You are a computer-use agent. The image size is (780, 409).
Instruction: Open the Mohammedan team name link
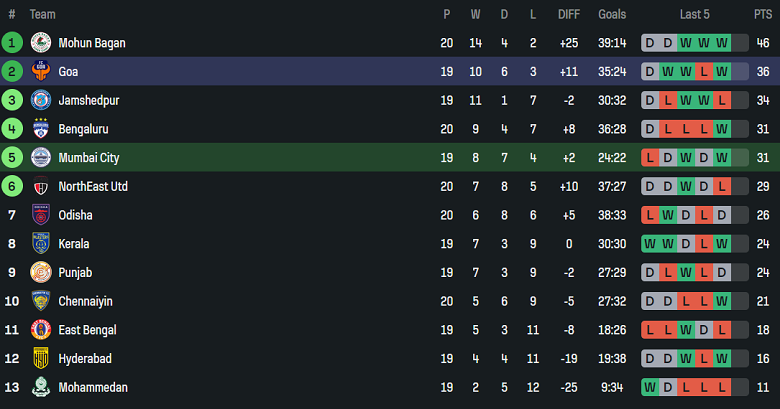(x=93, y=387)
